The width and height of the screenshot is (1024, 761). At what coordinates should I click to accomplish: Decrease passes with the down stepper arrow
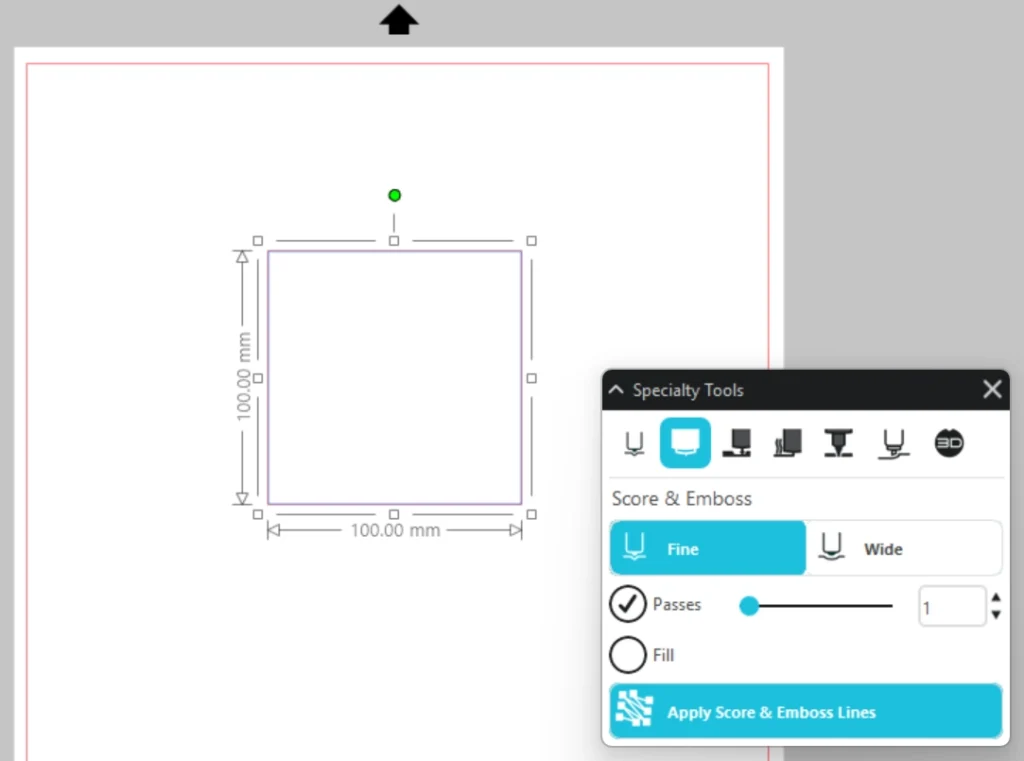(996, 615)
